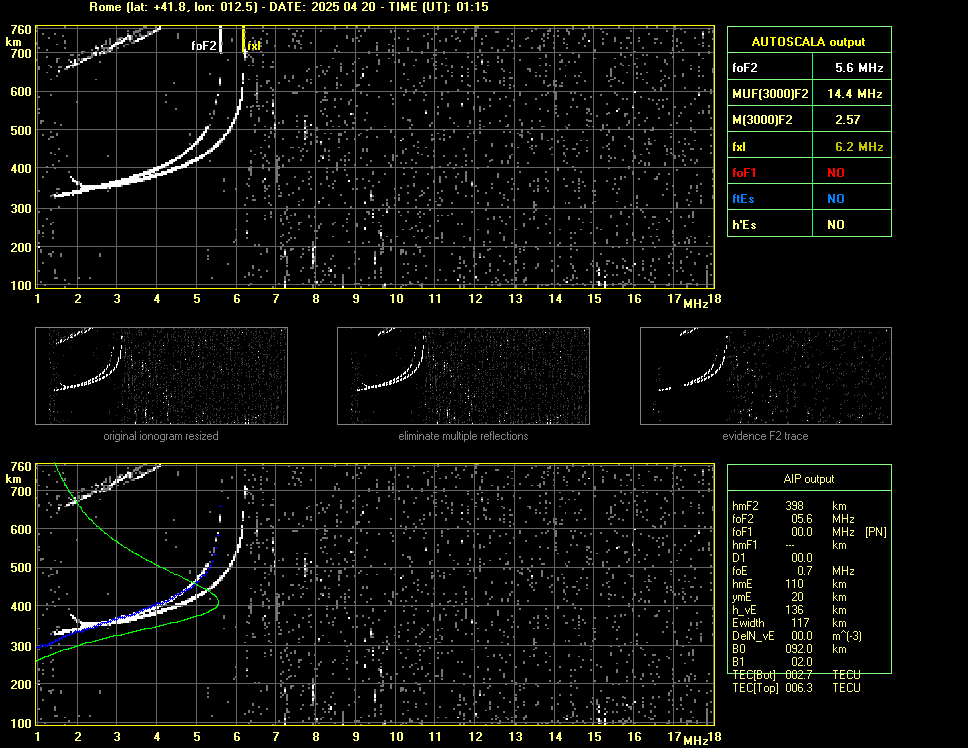Click the 'evidence F2 trace' caption
This screenshot has height=748, width=968.
click(765, 436)
